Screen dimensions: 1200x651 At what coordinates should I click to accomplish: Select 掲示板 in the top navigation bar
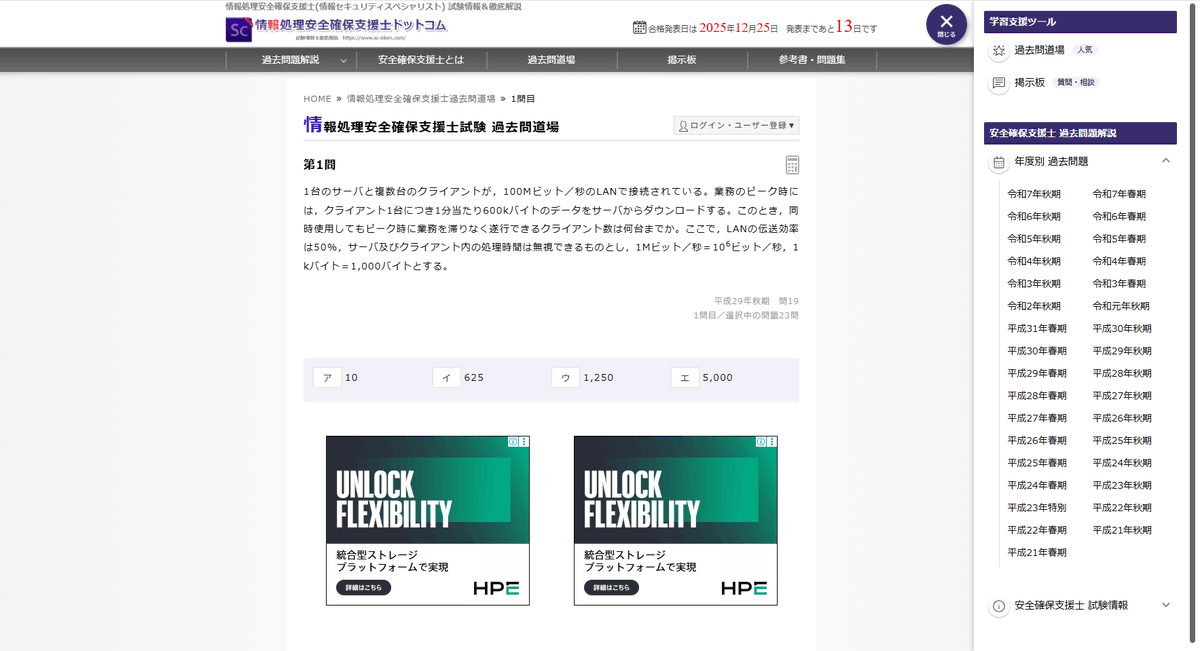pos(681,60)
